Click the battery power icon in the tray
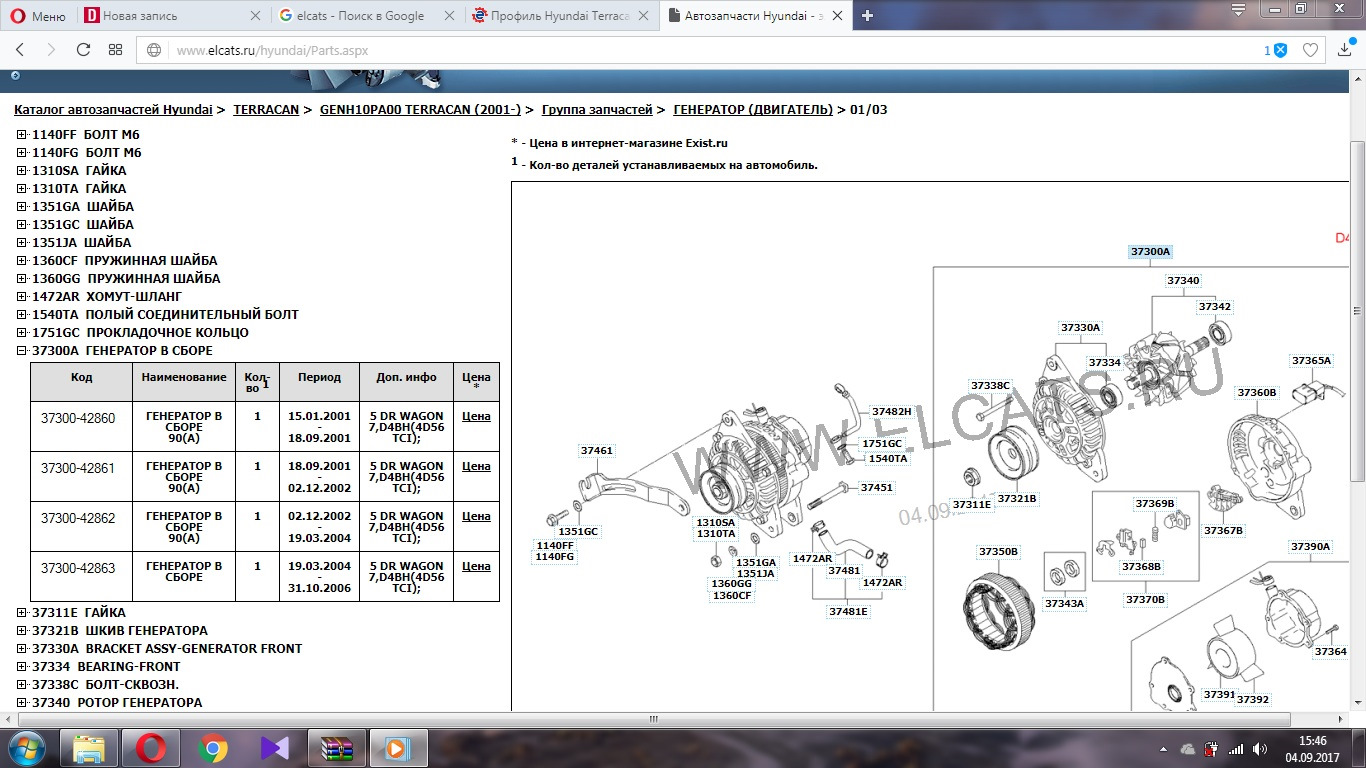Viewport: 1366px width, 768px height. (1211, 749)
